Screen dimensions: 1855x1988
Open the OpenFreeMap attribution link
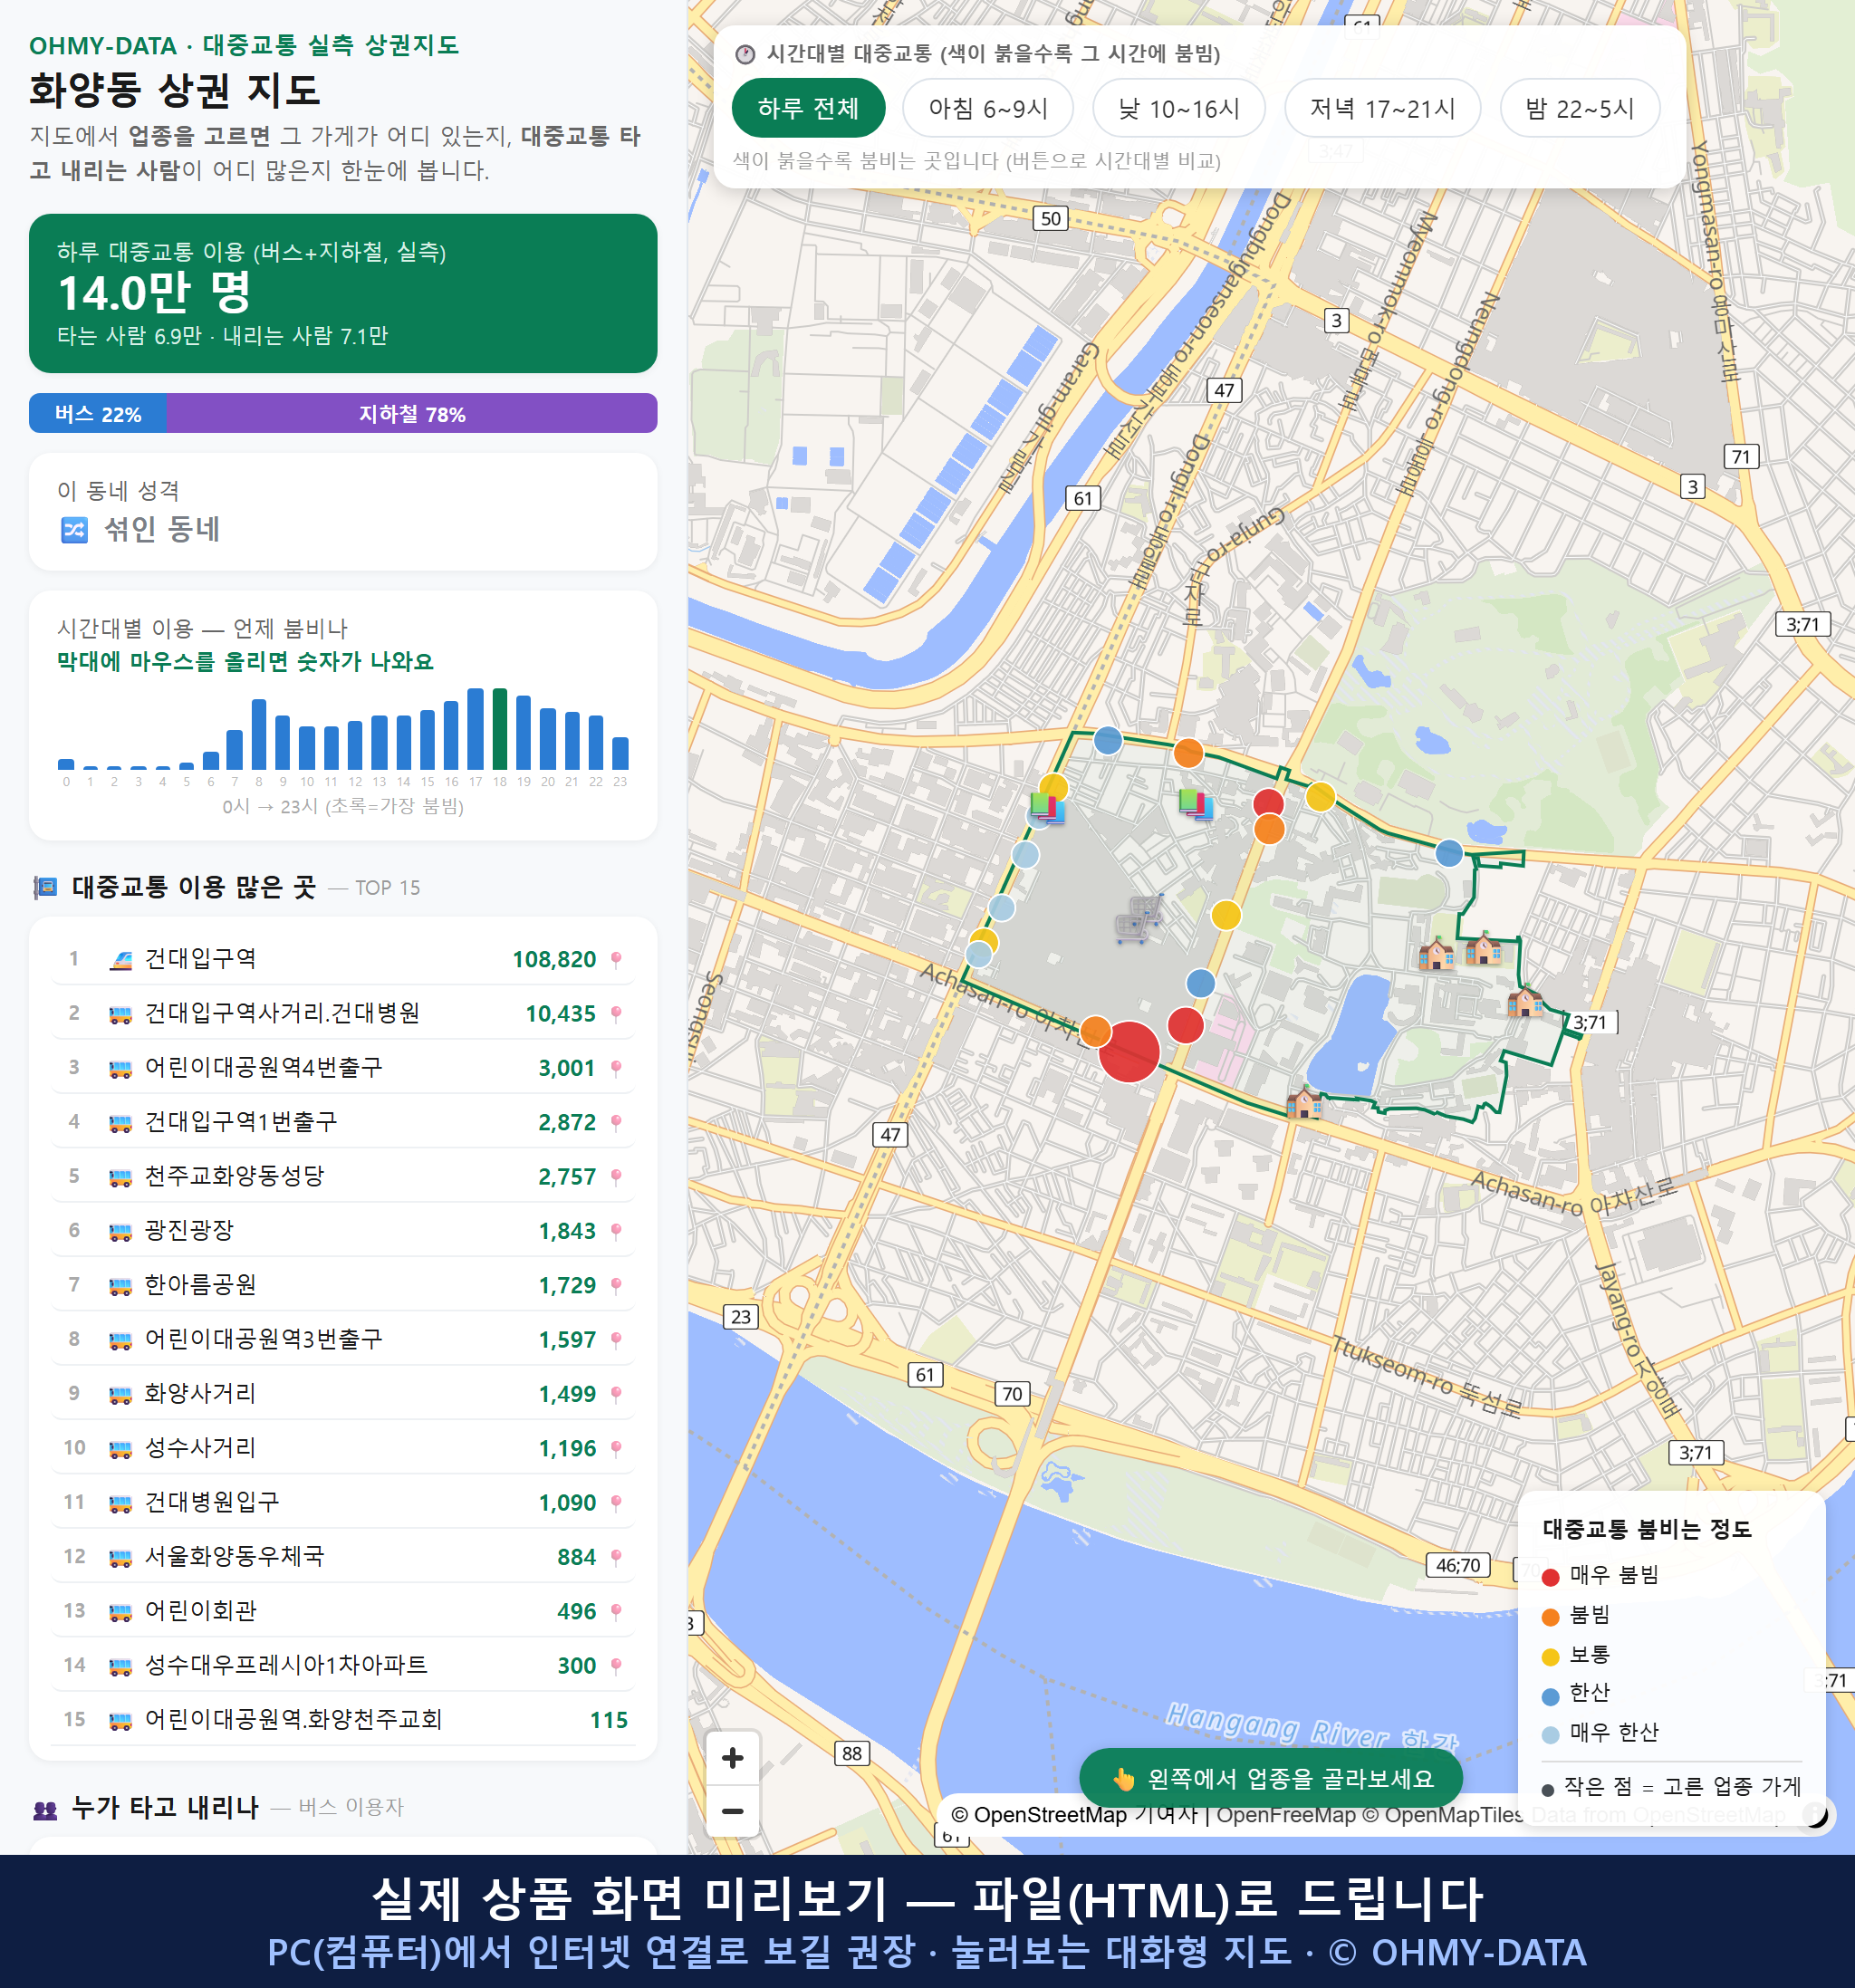[x=1287, y=1814]
